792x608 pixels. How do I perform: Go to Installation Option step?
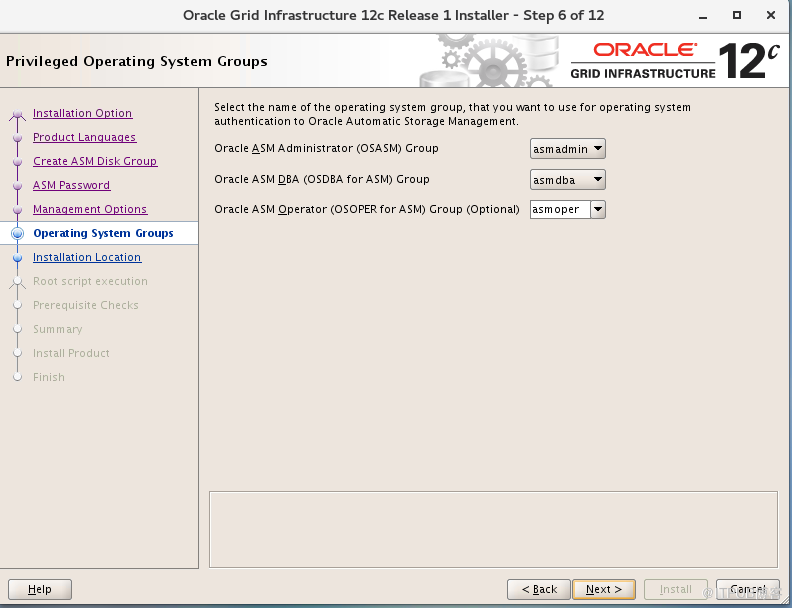click(x=82, y=113)
